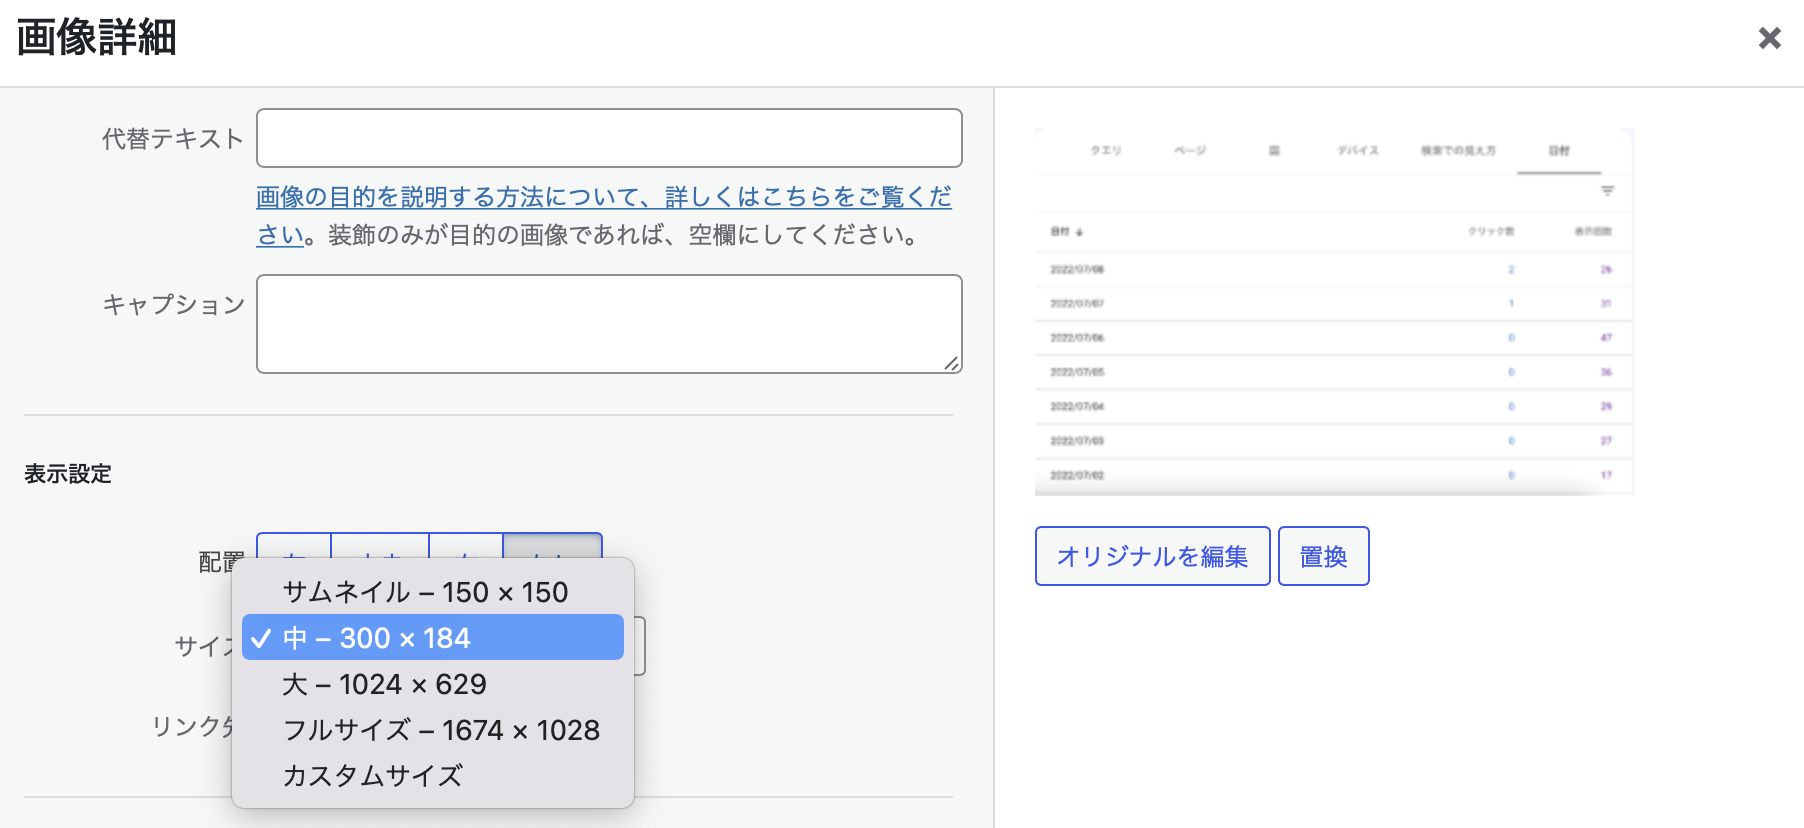Click the image preview thumbnail

1334,311
